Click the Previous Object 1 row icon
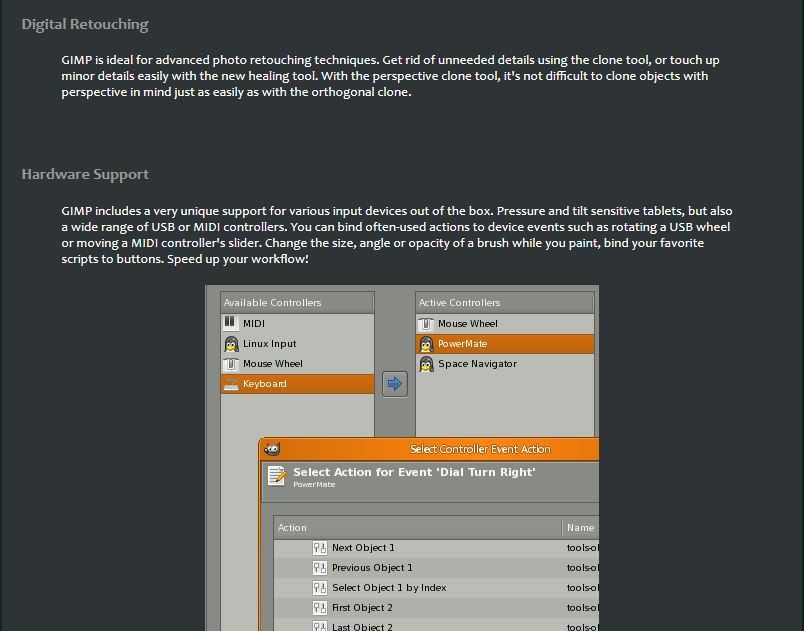Image resolution: width=804 pixels, height=631 pixels. [319, 568]
